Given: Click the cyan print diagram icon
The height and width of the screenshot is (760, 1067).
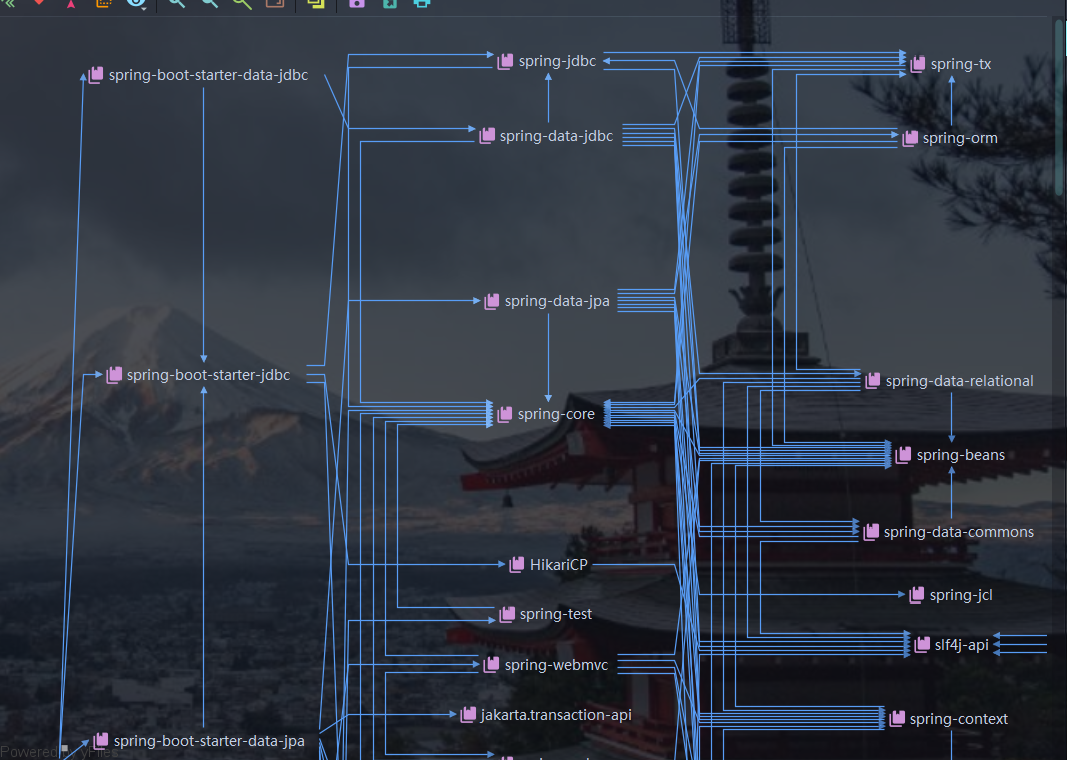Looking at the screenshot, I should (x=422, y=3).
